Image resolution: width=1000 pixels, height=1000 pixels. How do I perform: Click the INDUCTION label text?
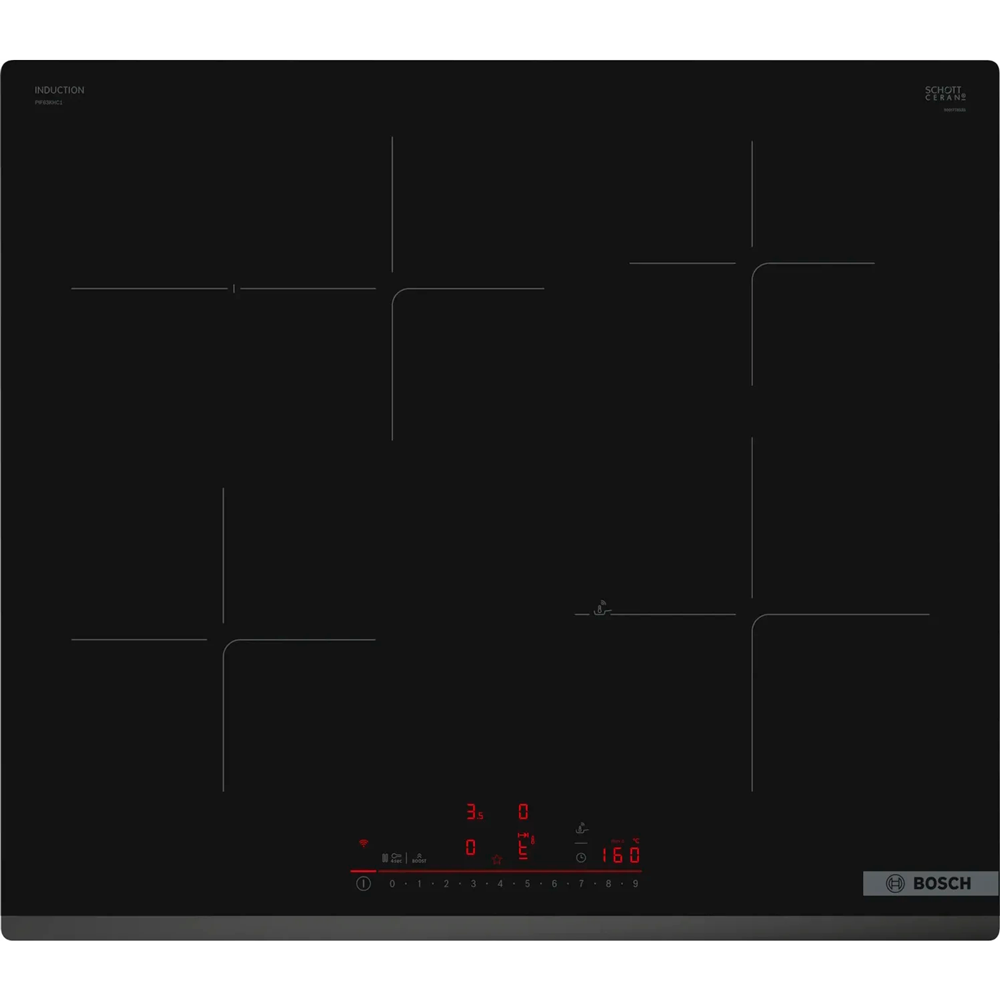click(x=59, y=90)
